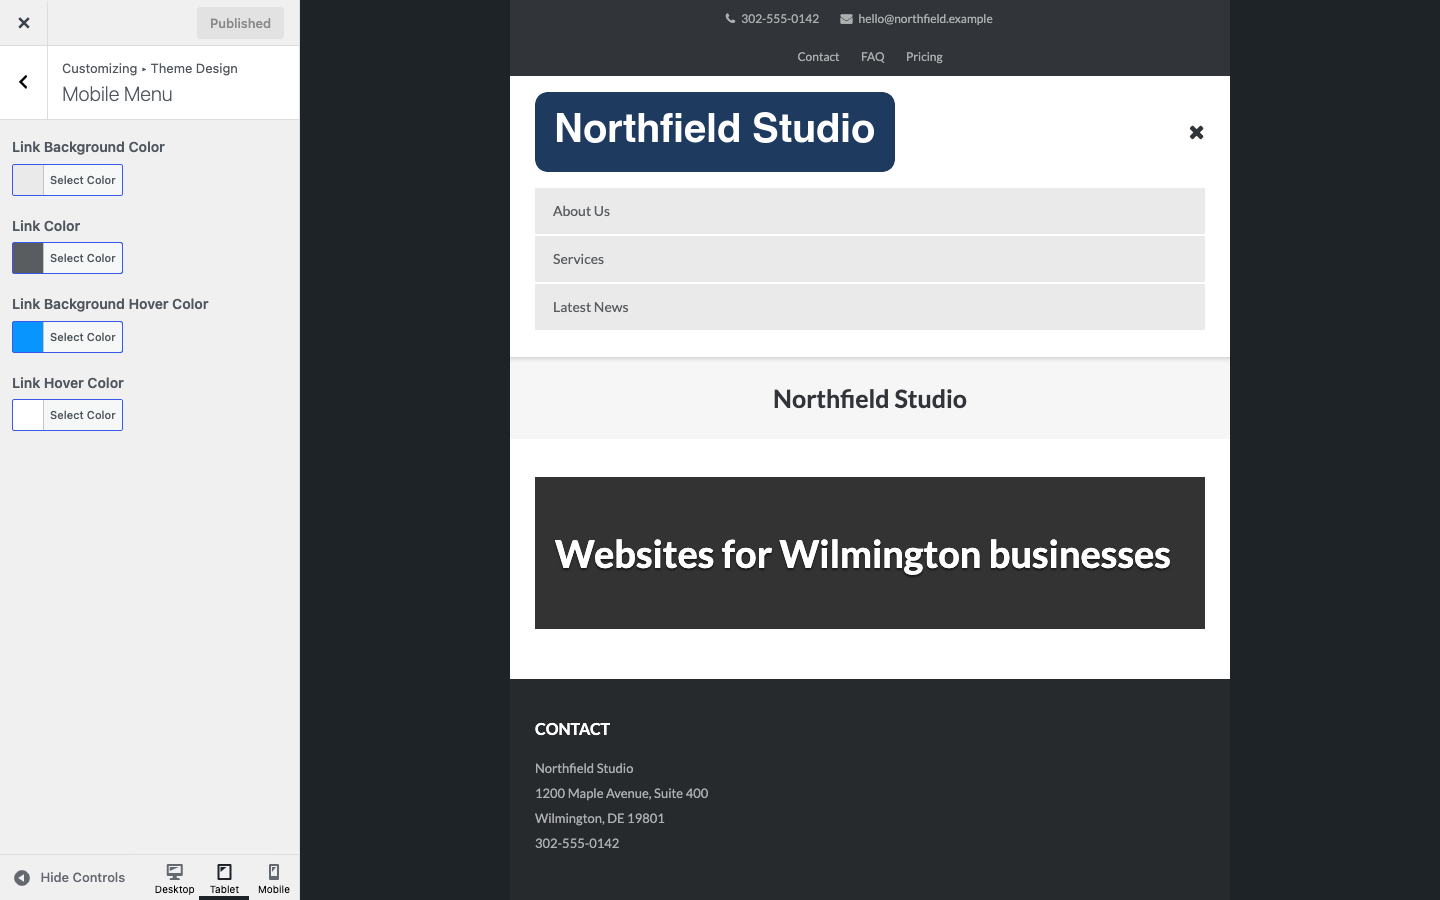Viewport: 1440px width, 900px height.
Task: Click the 302-555-0142 phone number in the top bar
Action: [x=780, y=19]
